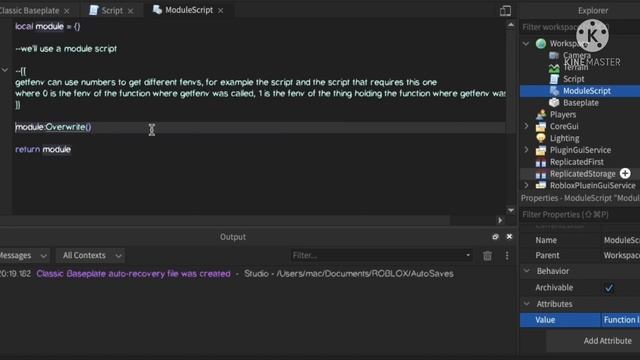Select the Value attribute row
This screenshot has width=640, height=360.
point(580,320)
